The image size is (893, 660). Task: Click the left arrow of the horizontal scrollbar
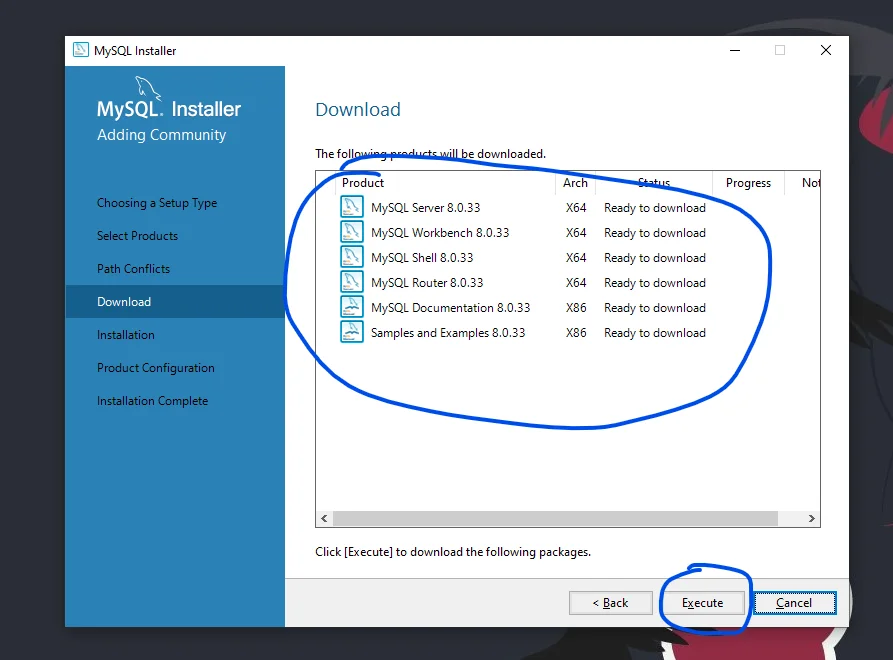(323, 518)
